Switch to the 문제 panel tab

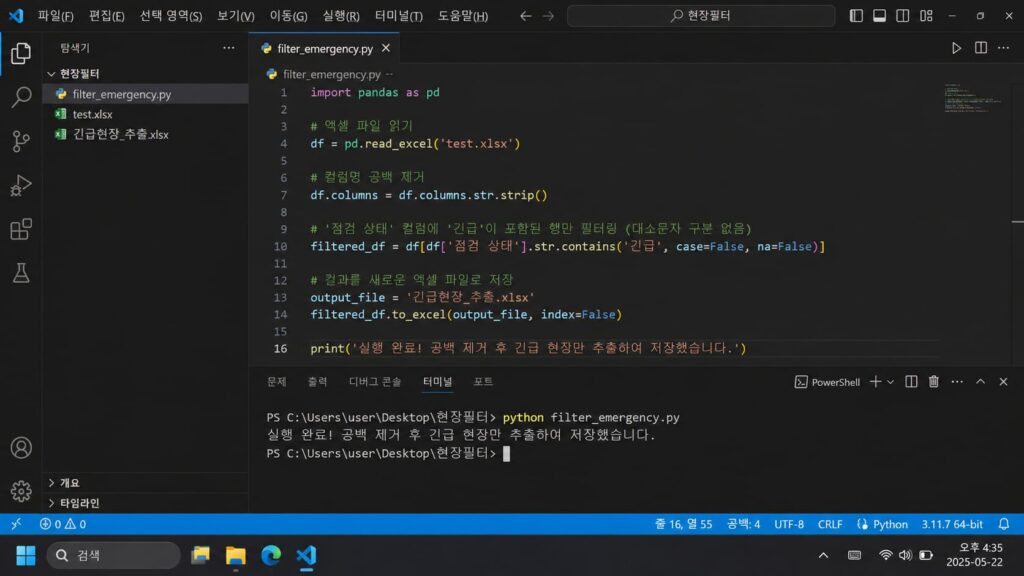point(277,381)
